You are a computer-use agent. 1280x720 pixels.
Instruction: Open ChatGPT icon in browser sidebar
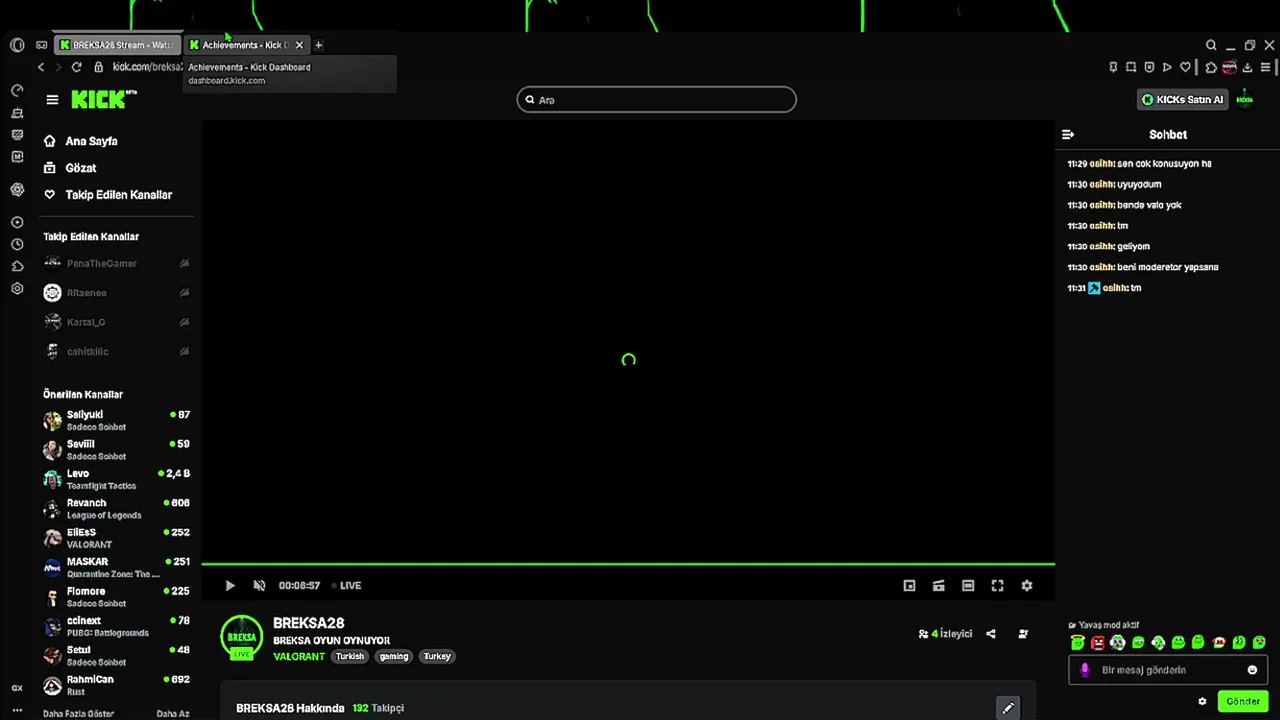click(x=17, y=189)
